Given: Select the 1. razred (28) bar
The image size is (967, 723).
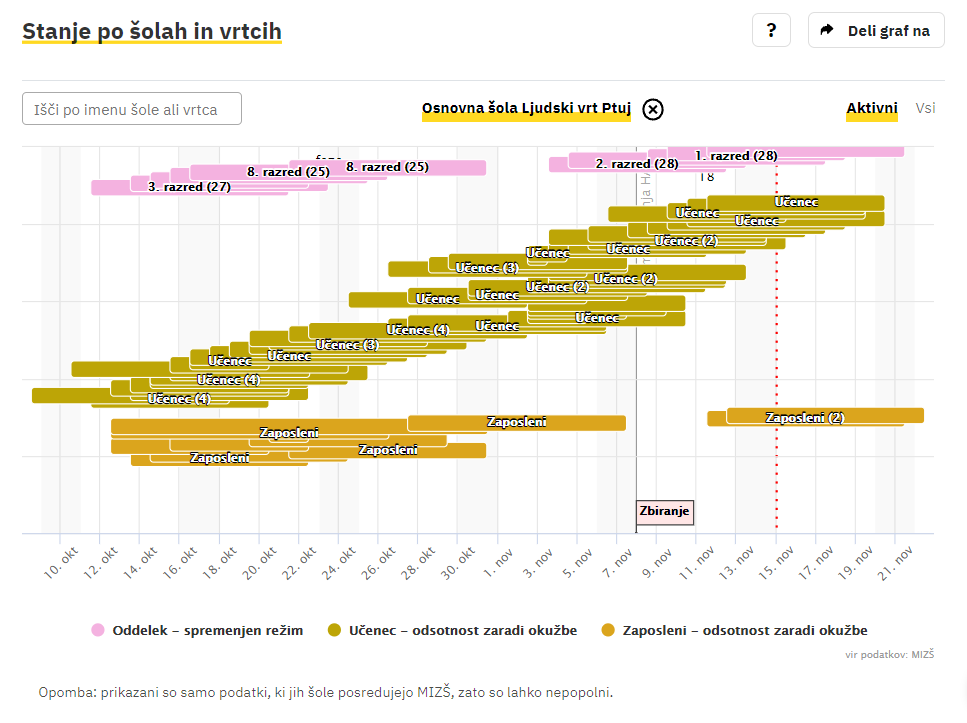Looking at the screenshot, I should [736, 155].
